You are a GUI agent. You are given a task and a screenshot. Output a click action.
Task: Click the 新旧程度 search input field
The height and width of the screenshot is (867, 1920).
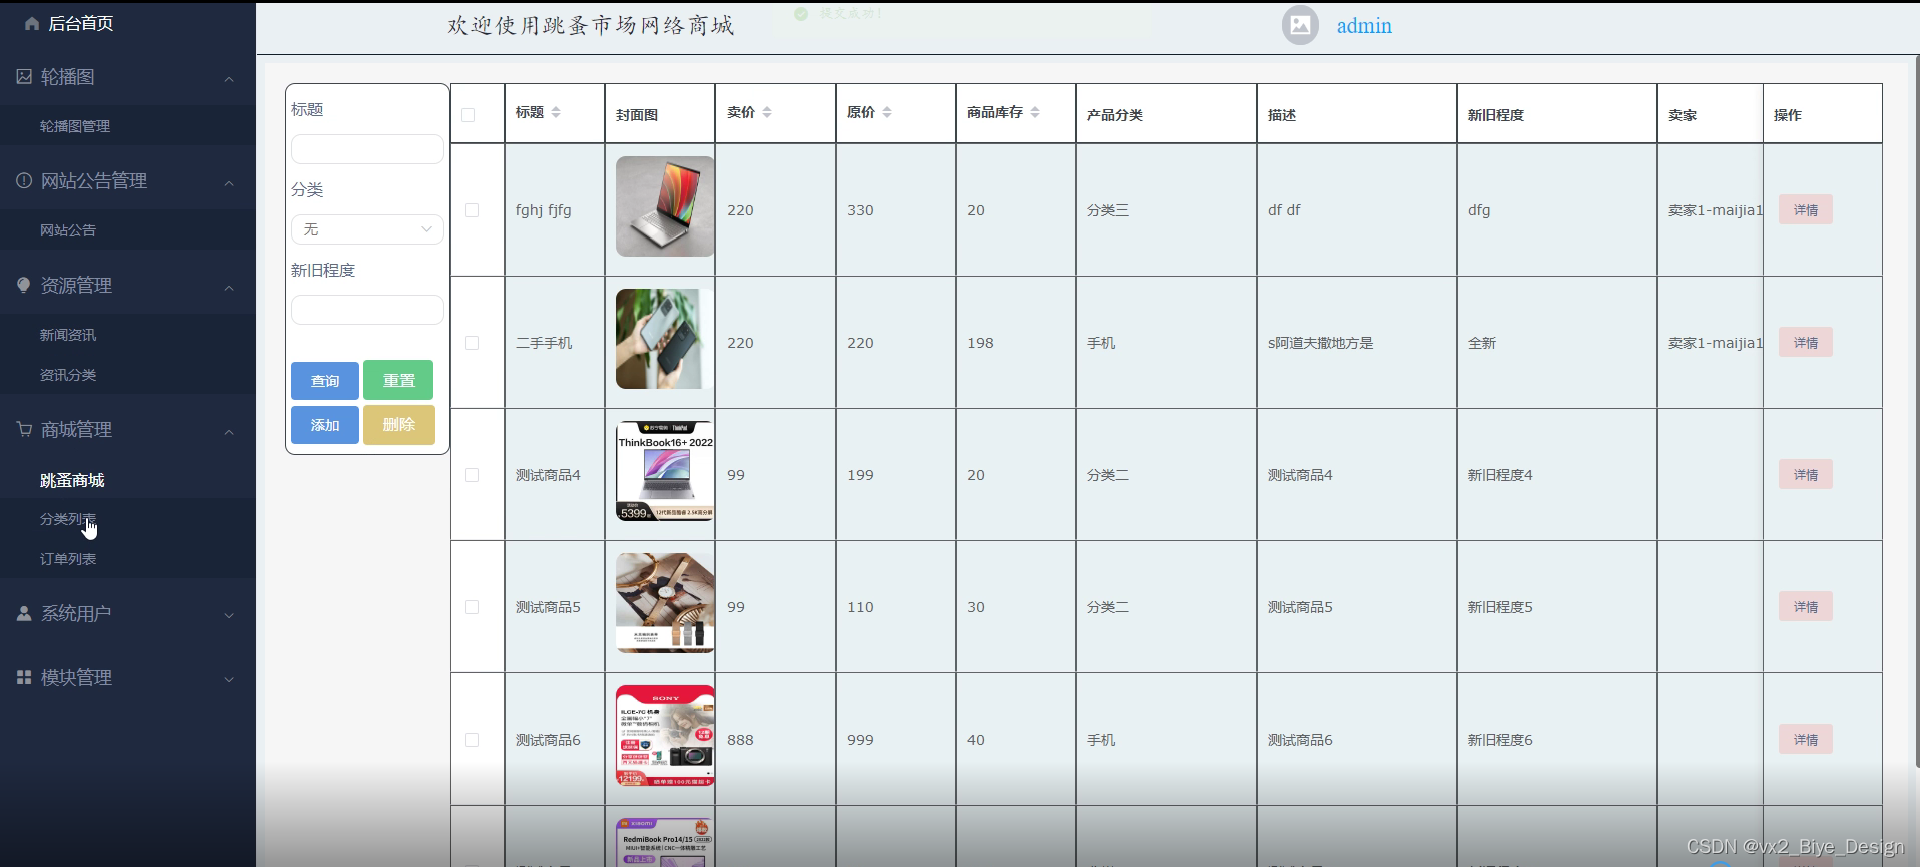tap(367, 310)
